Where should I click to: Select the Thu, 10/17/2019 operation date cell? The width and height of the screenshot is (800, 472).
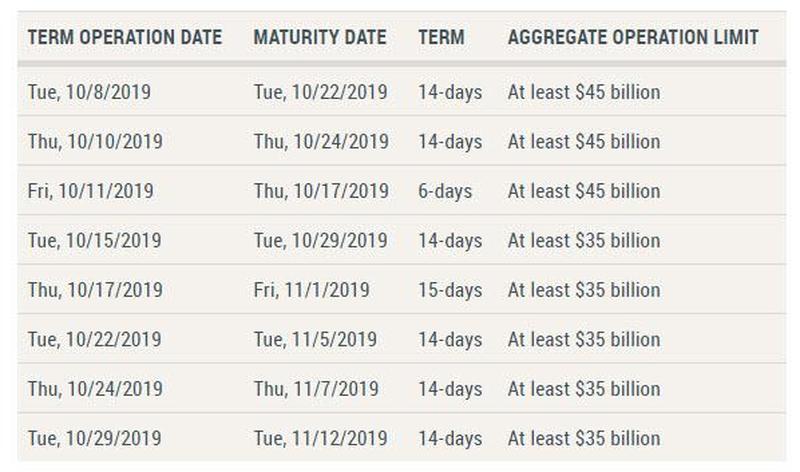95,290
